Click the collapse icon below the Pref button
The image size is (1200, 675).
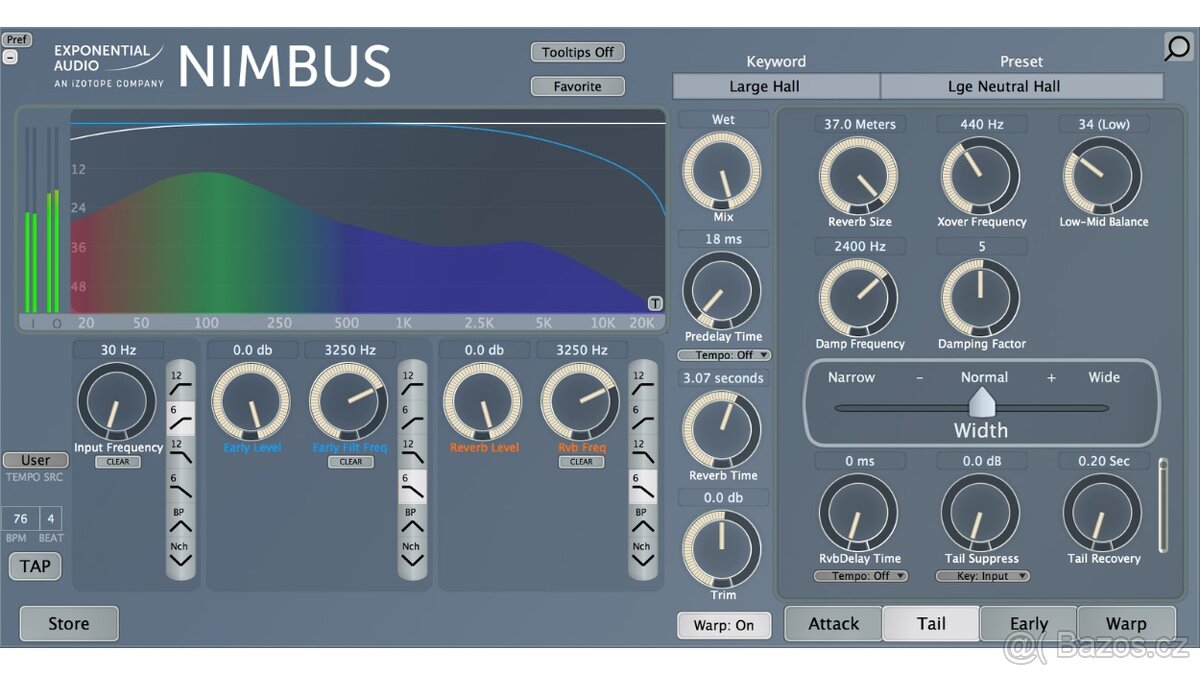[13, 56]
